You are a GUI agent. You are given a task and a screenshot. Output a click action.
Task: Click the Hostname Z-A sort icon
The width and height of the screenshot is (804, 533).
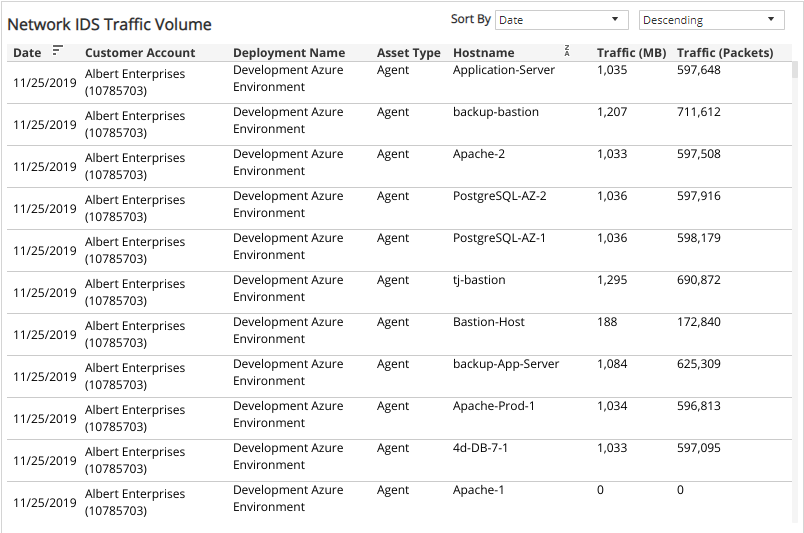(567, 51)
